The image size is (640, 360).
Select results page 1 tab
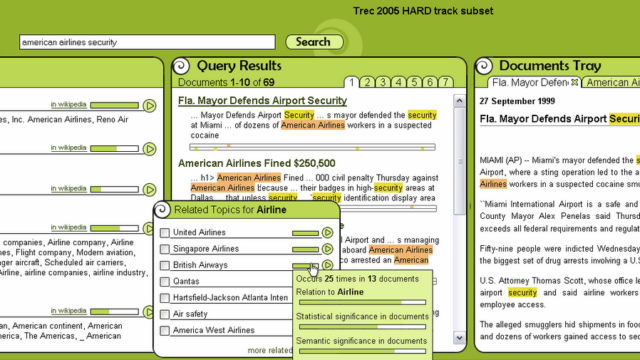[x=351, y=82]
